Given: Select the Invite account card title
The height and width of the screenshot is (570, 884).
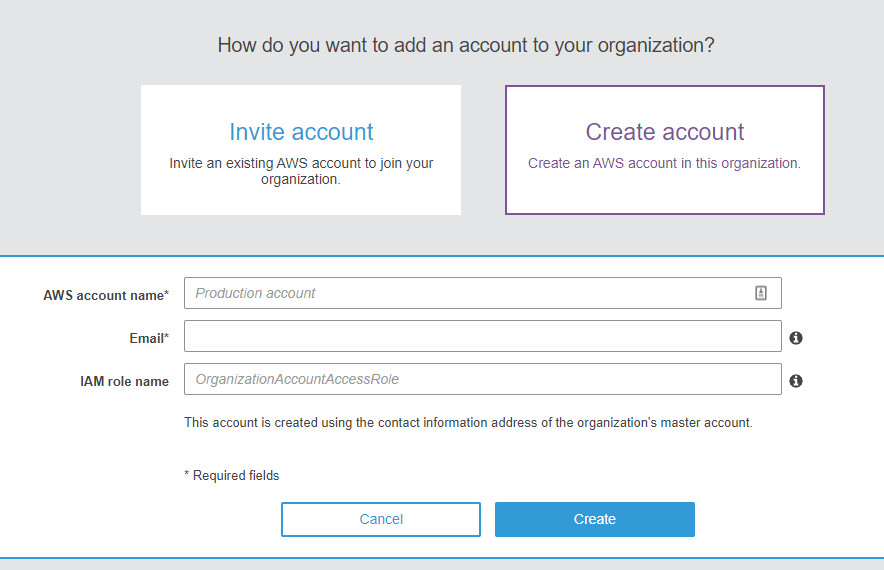Looking at the screenshot, I should (301, 132).
